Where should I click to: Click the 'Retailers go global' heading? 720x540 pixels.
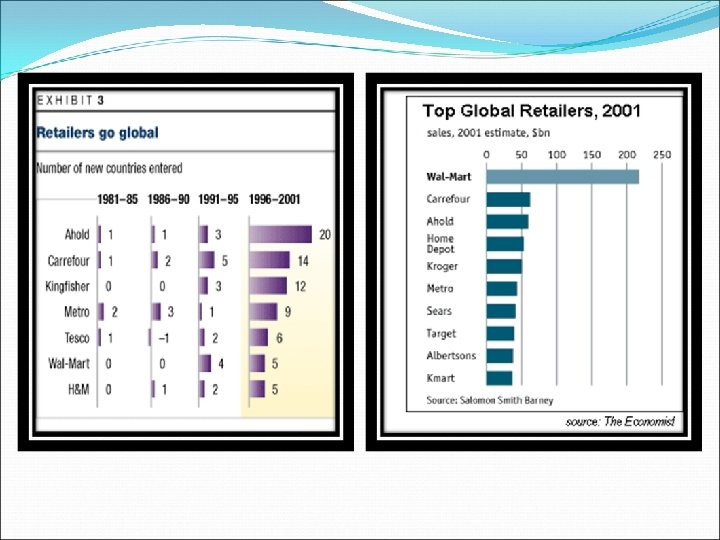(97, 133)
